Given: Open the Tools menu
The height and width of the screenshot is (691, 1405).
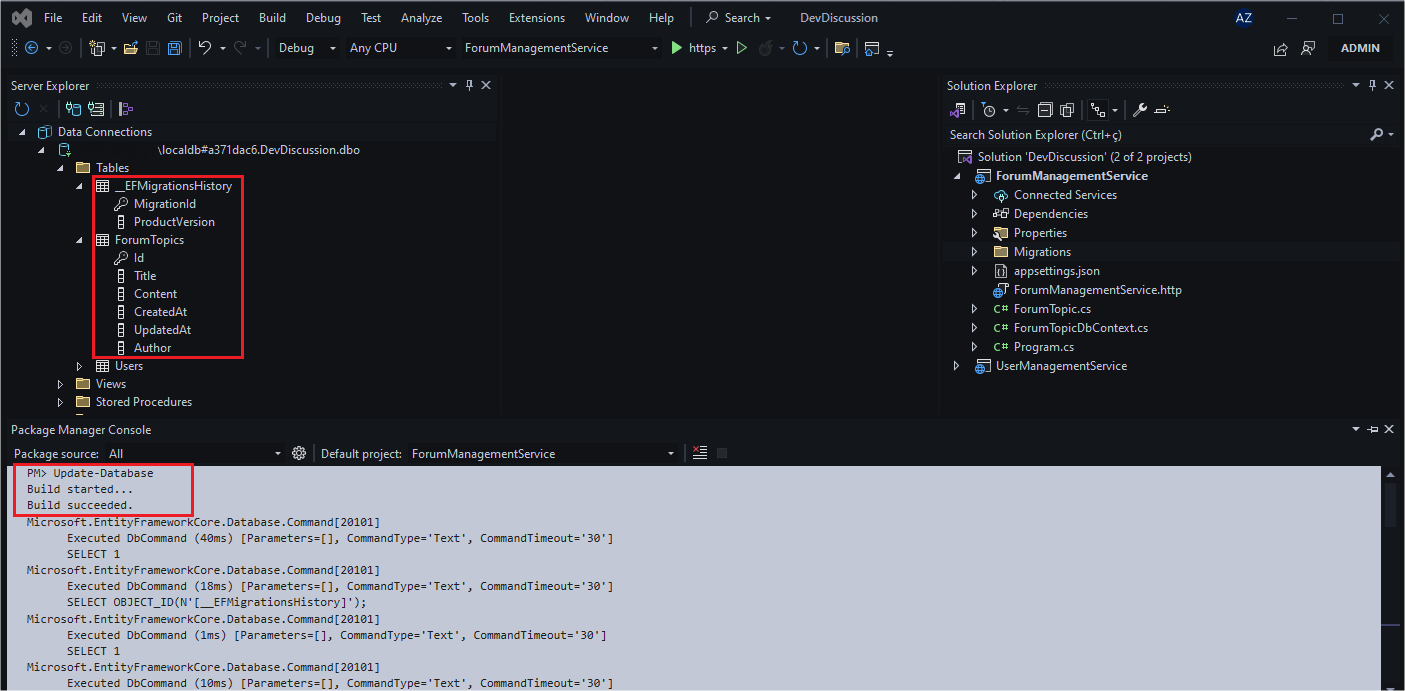Looking at the screenshot, I should pos(476,18).
